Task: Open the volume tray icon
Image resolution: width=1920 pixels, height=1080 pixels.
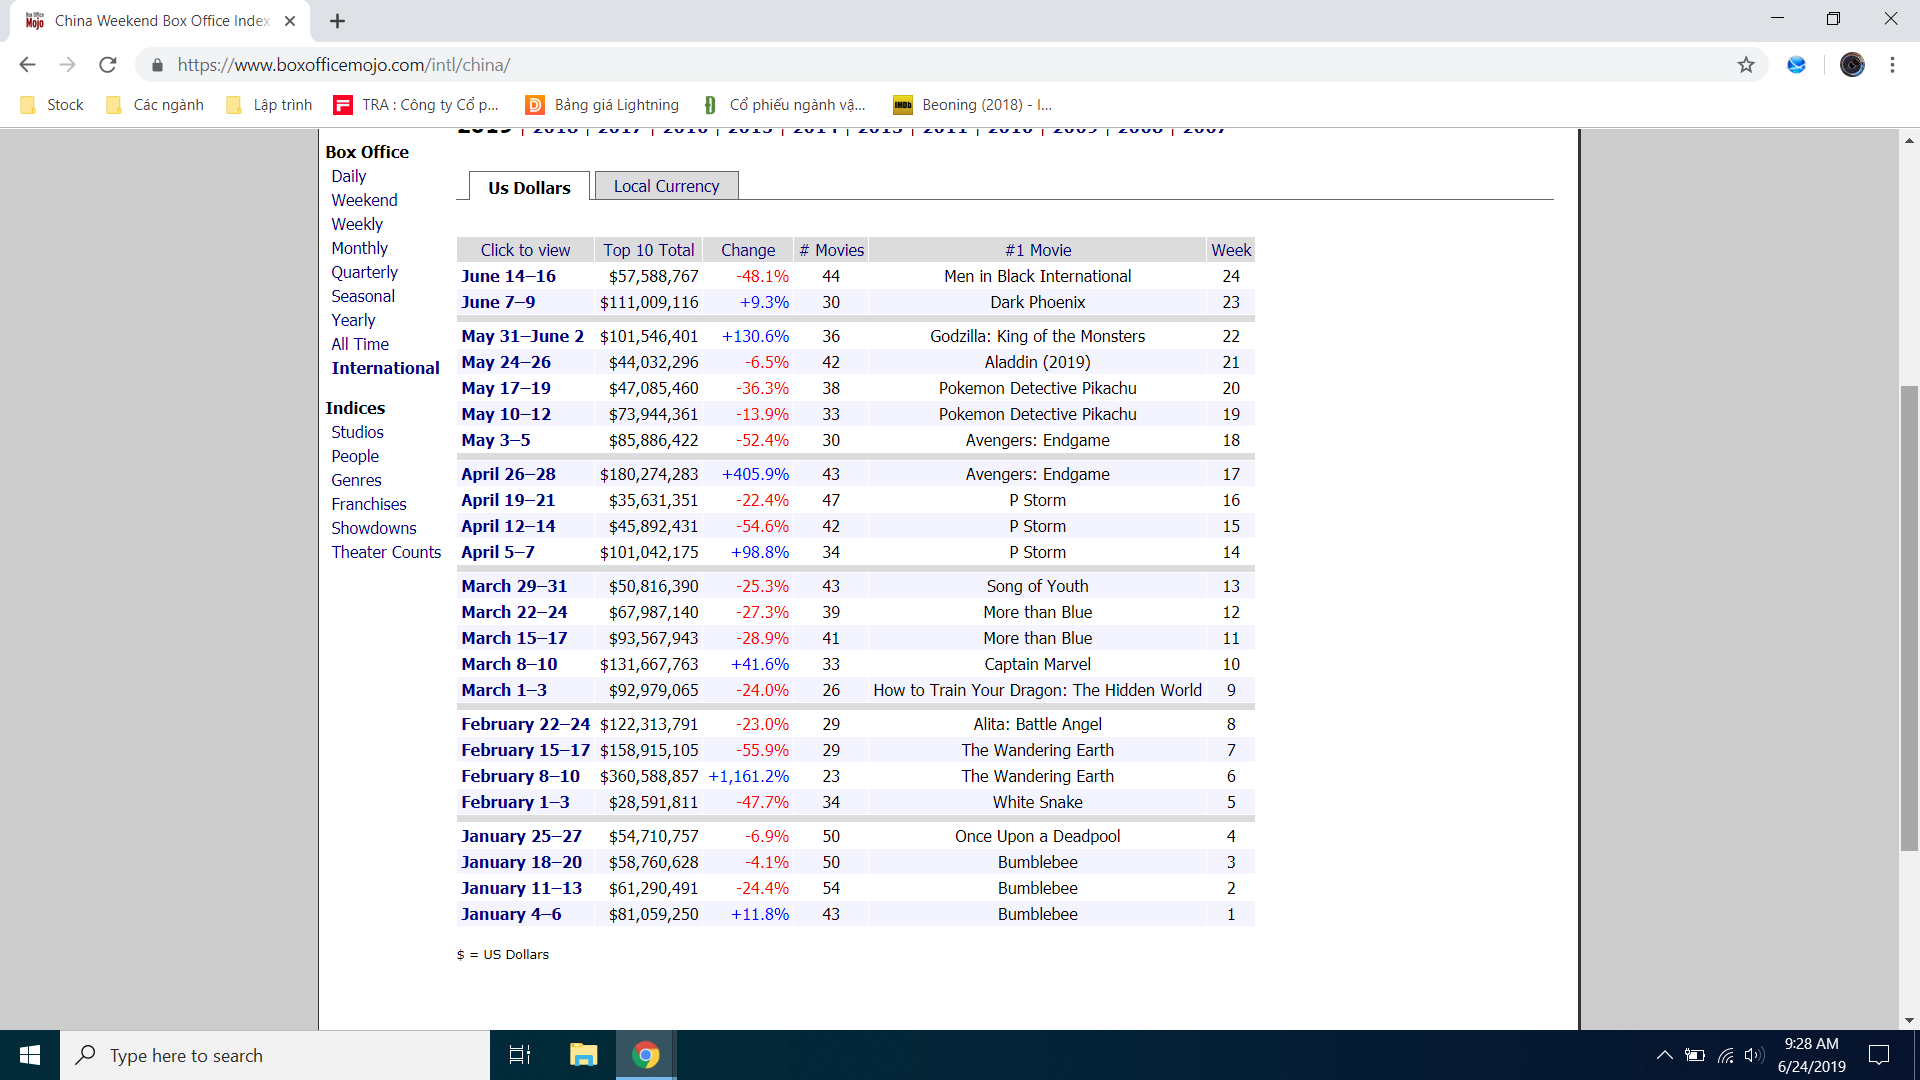Action: click(1754, 1055)
